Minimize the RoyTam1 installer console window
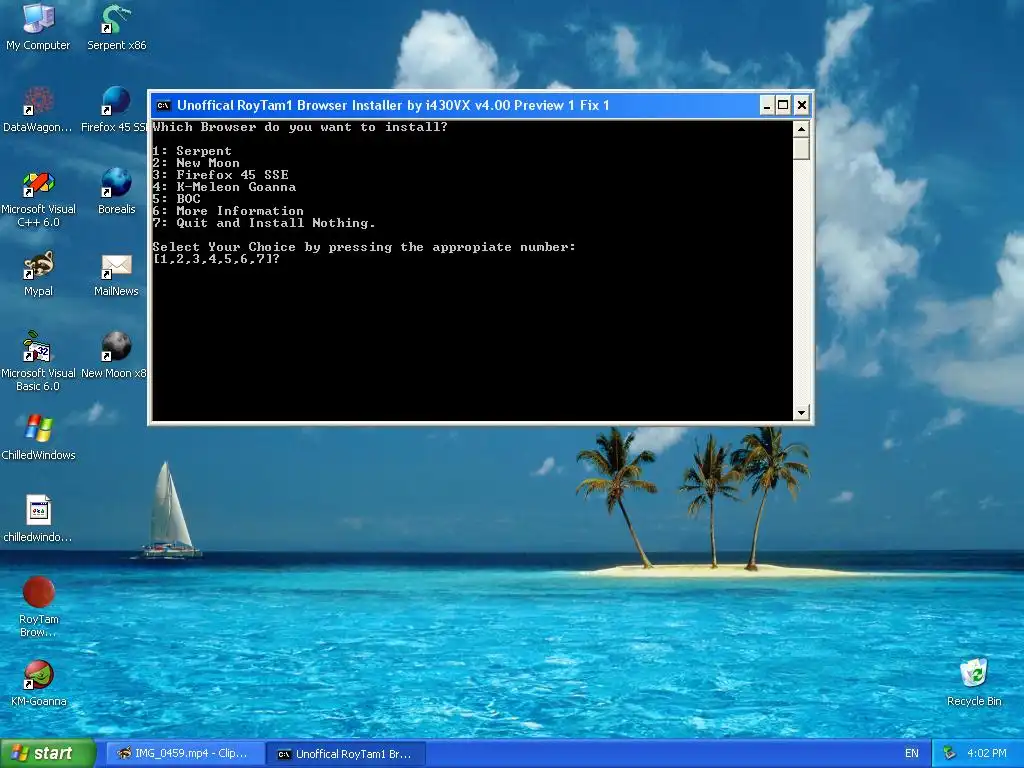The height and width of the screenshot is (768, 1024). (767, 105)
